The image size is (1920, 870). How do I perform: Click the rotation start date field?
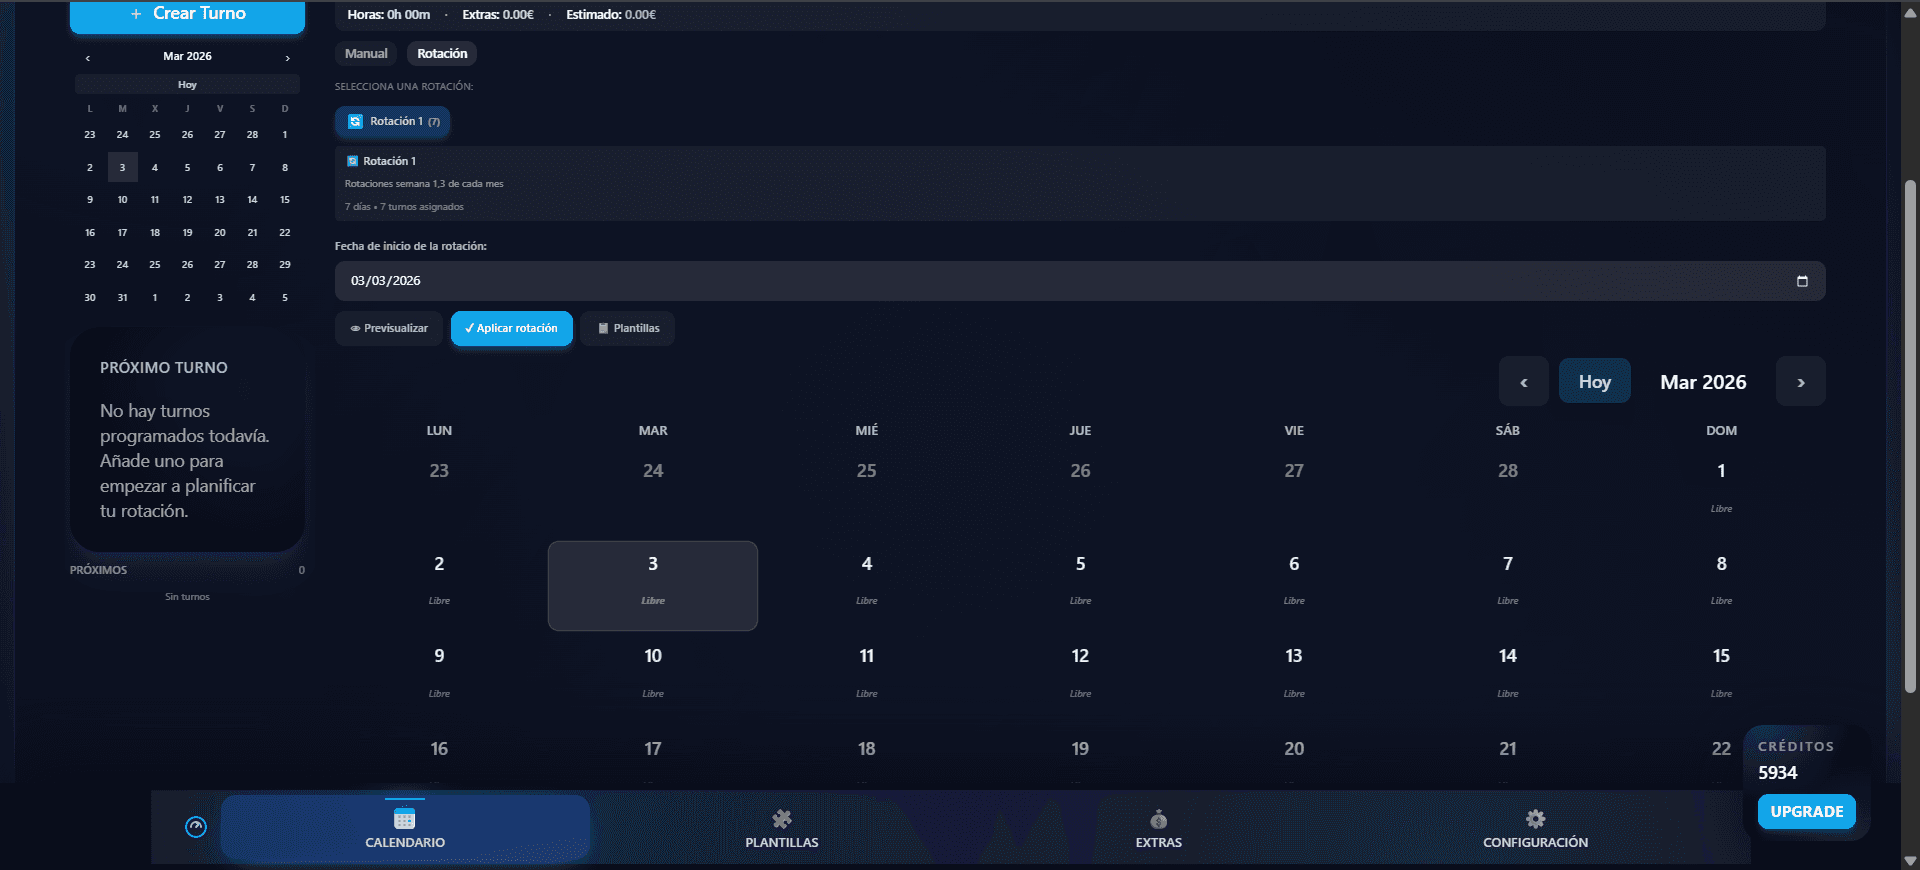pyautogui.click(x=1060, y=281)
